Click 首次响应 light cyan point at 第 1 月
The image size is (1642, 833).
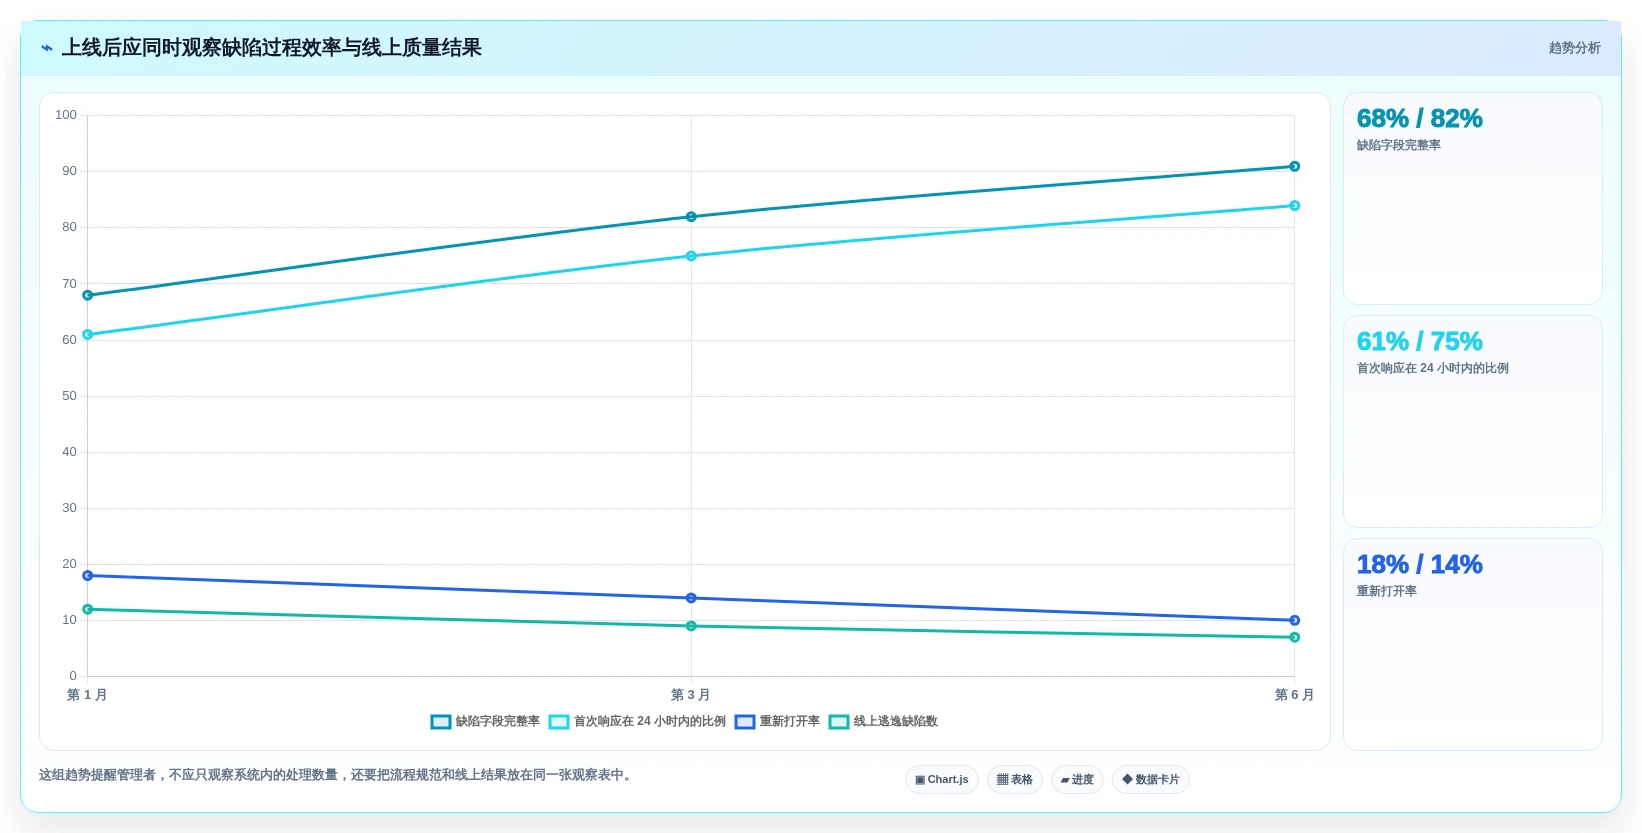pyautogui.click(x=88, y=335)
